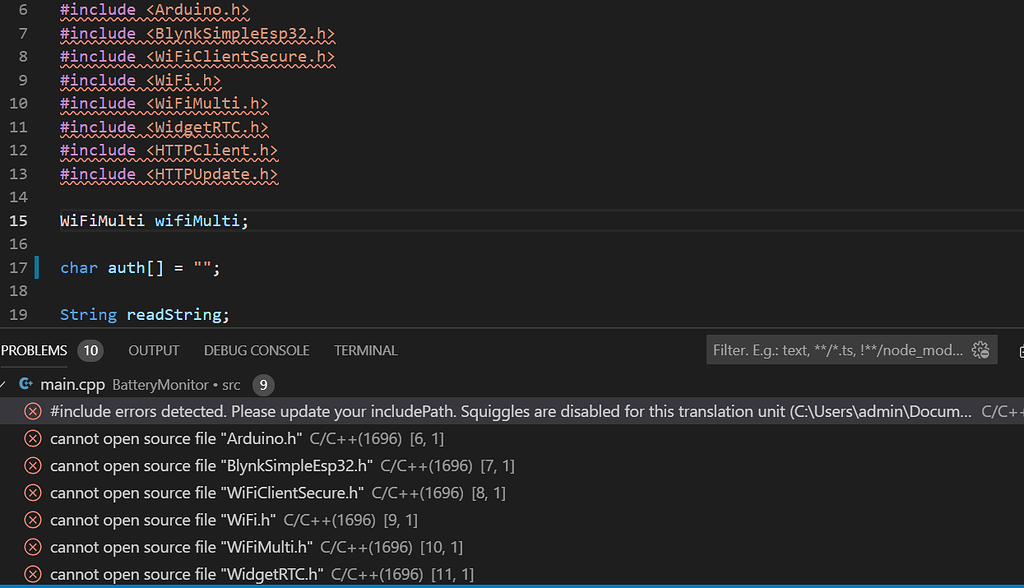Open the filter settings icon in Problems panel
1024x588 pixels.
click(980, 350)
